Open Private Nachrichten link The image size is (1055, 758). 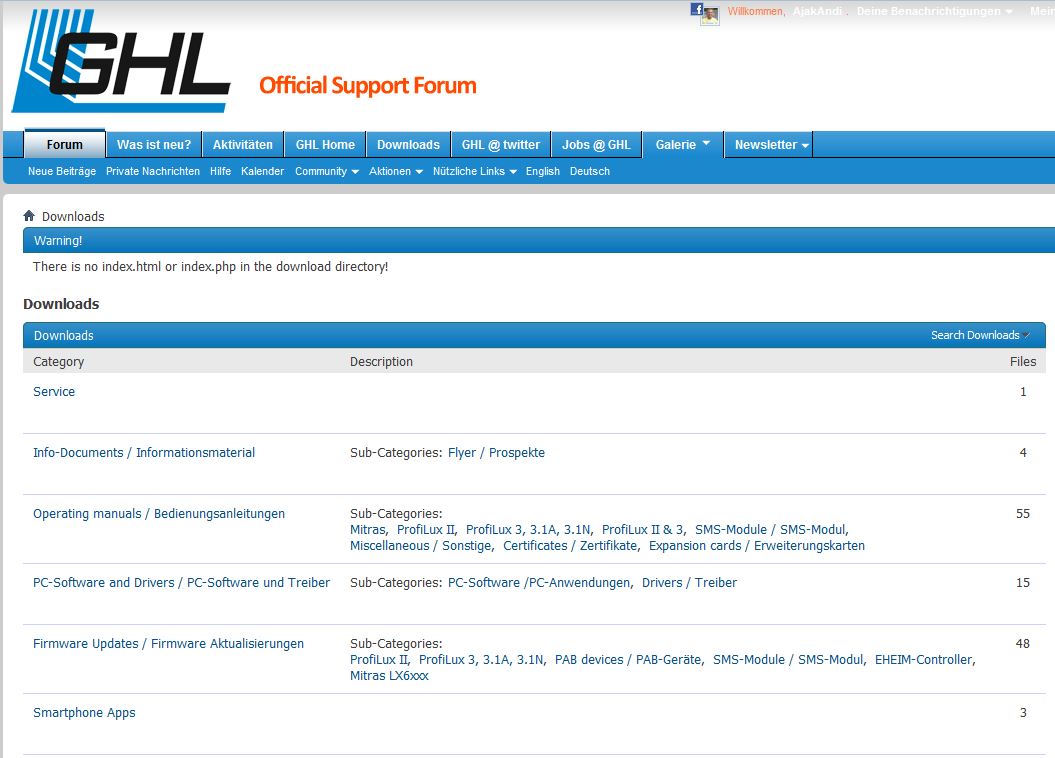[x=153, y=171]
